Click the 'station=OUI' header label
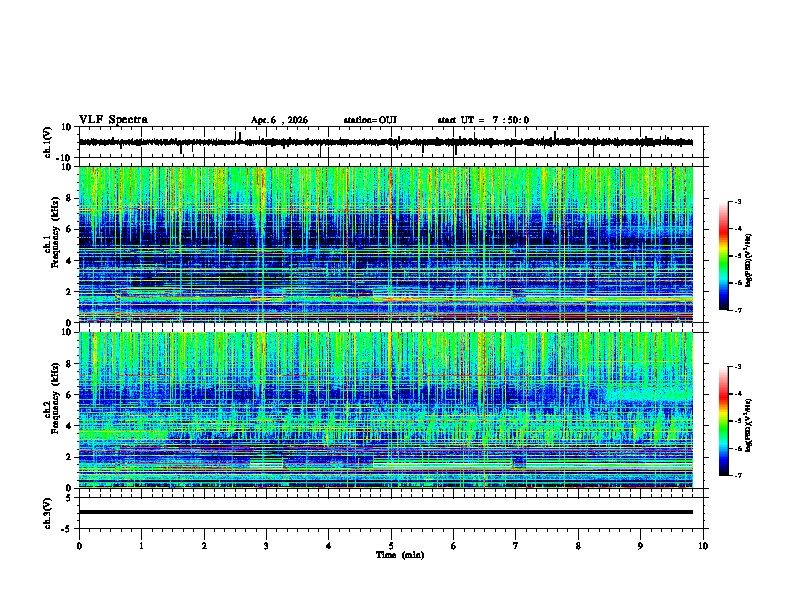The width and height of the screenshot is (792, 612). (x=370, y=120)
